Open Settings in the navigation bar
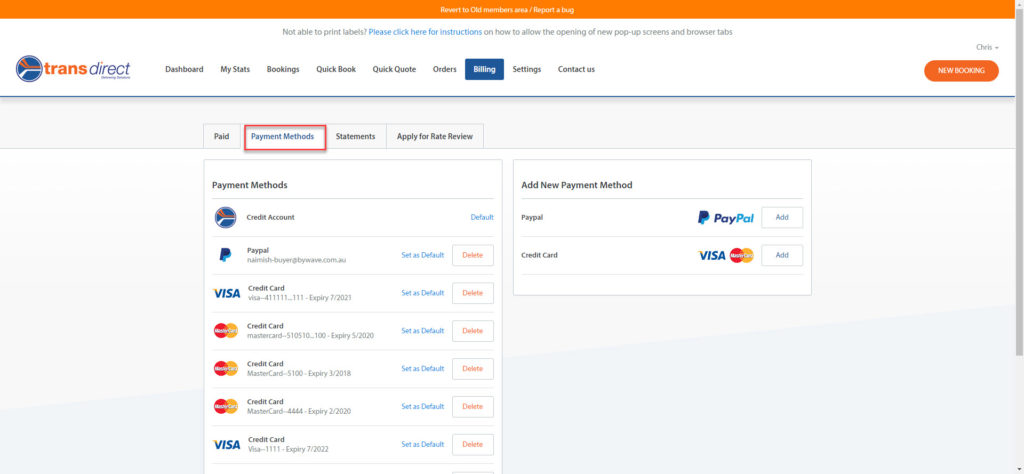Viewport: 1024px width, 474px height. [526, 69]
